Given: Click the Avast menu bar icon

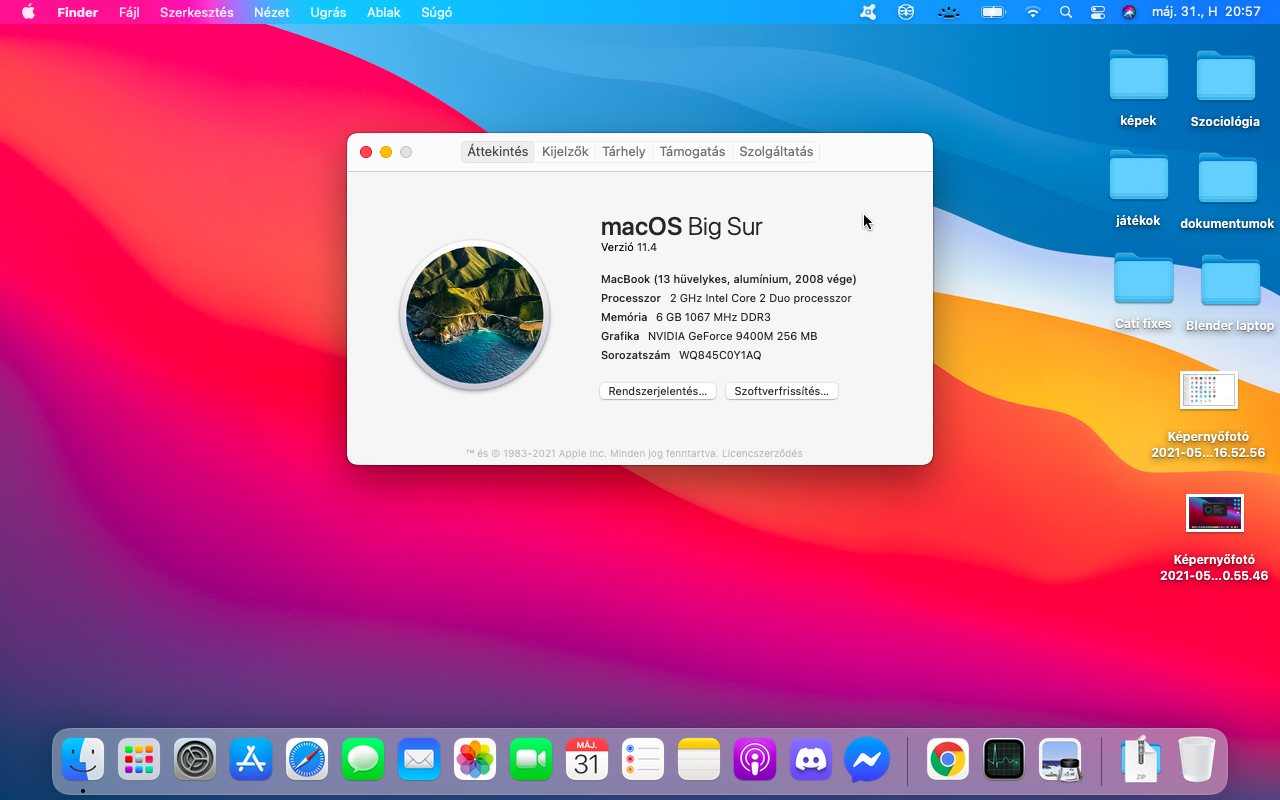Looking at the screenshot, I should tap(869, 12).
